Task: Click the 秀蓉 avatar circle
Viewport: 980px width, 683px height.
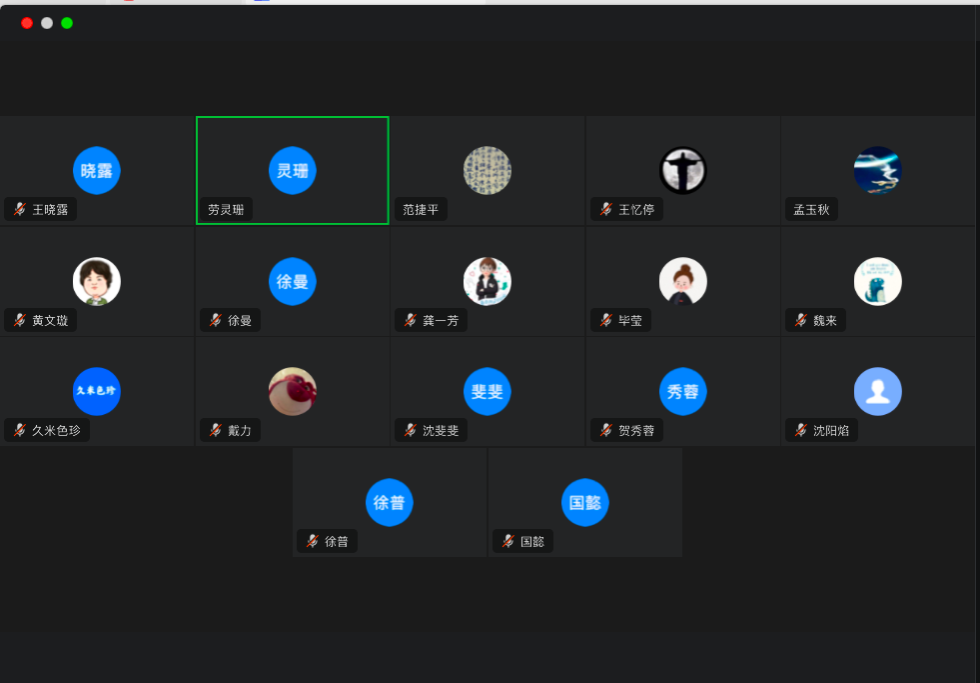Action: pyautogui.click(x=683, y=391)
